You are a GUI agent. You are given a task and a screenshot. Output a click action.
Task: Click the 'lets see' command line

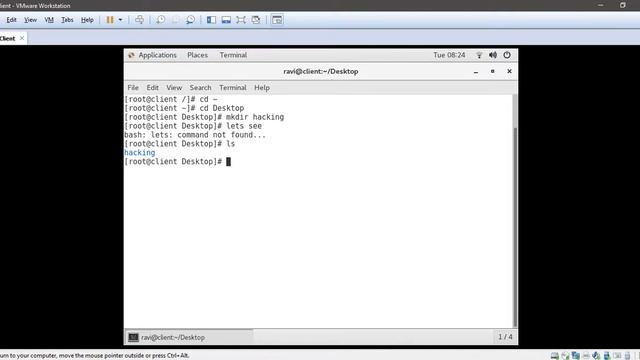tap(193, 126)
